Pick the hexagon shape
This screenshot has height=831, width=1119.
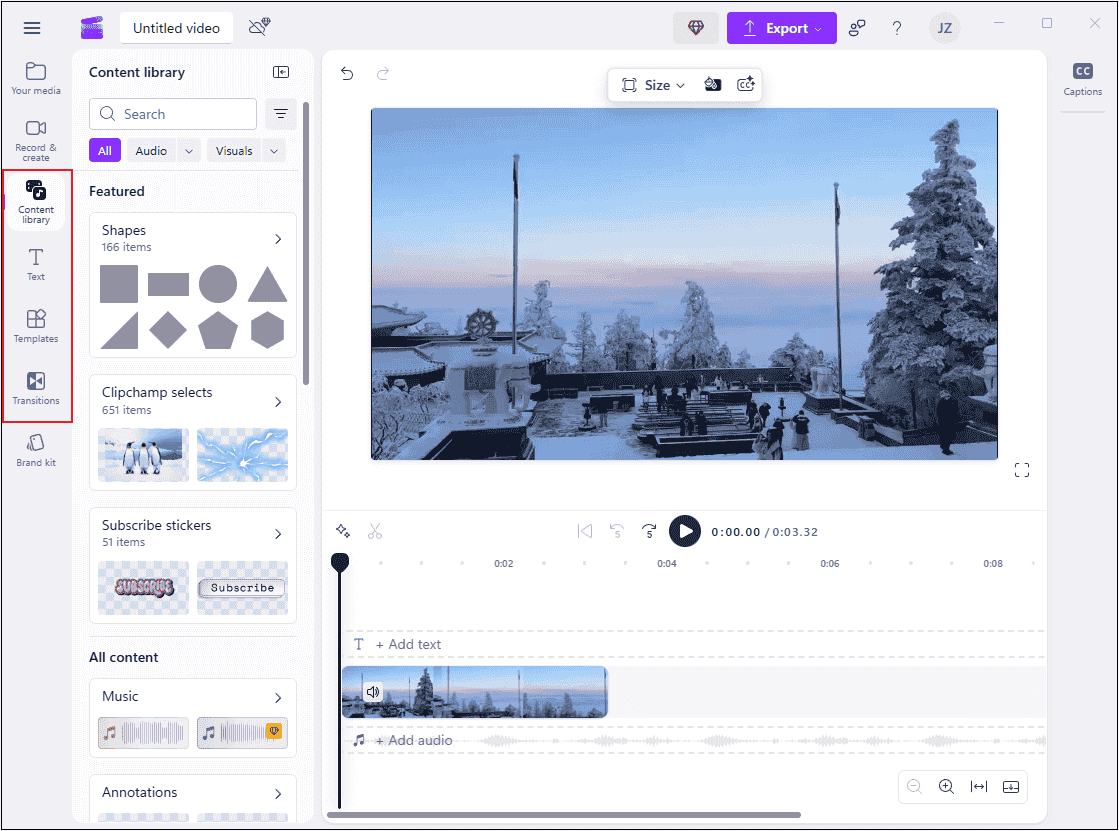point(268,330)
